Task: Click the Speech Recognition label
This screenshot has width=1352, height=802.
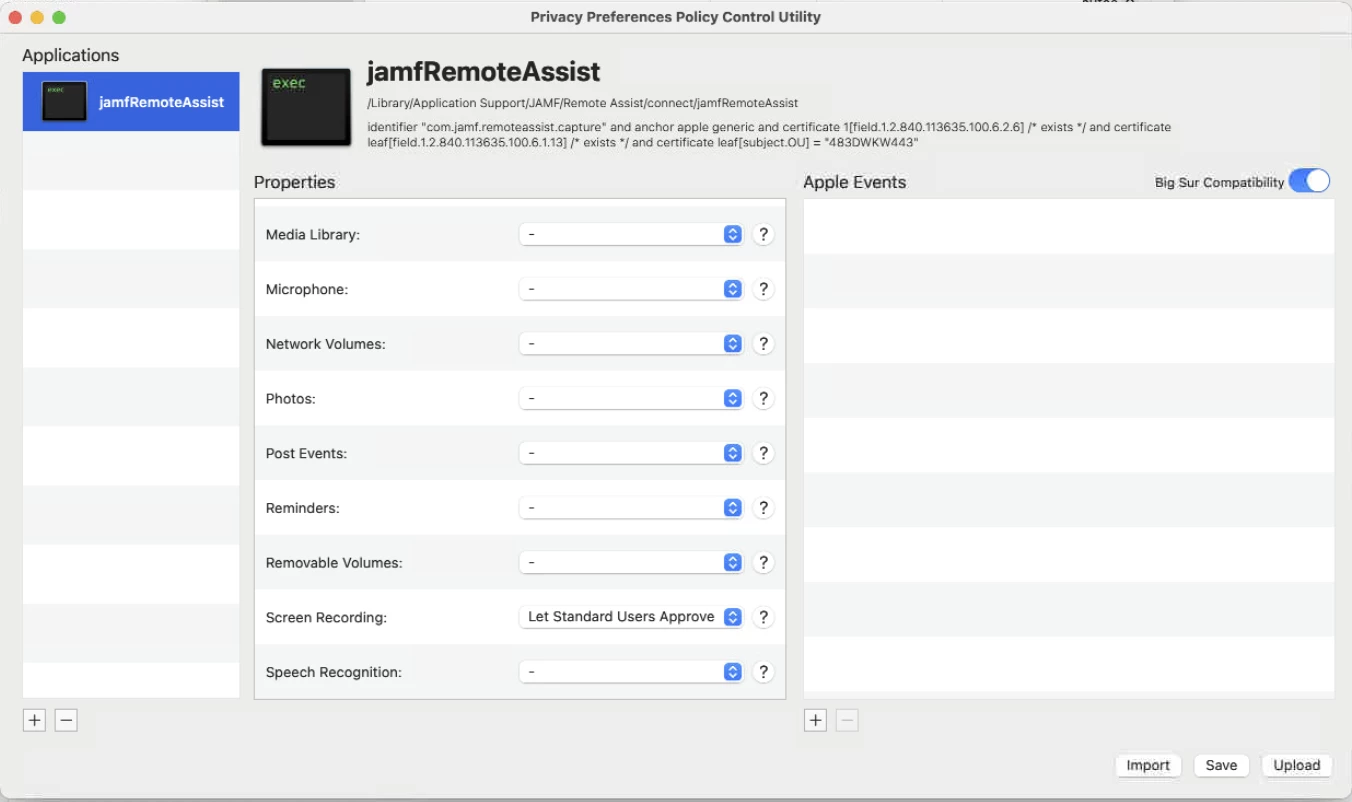Action: (x=334, y=672)
